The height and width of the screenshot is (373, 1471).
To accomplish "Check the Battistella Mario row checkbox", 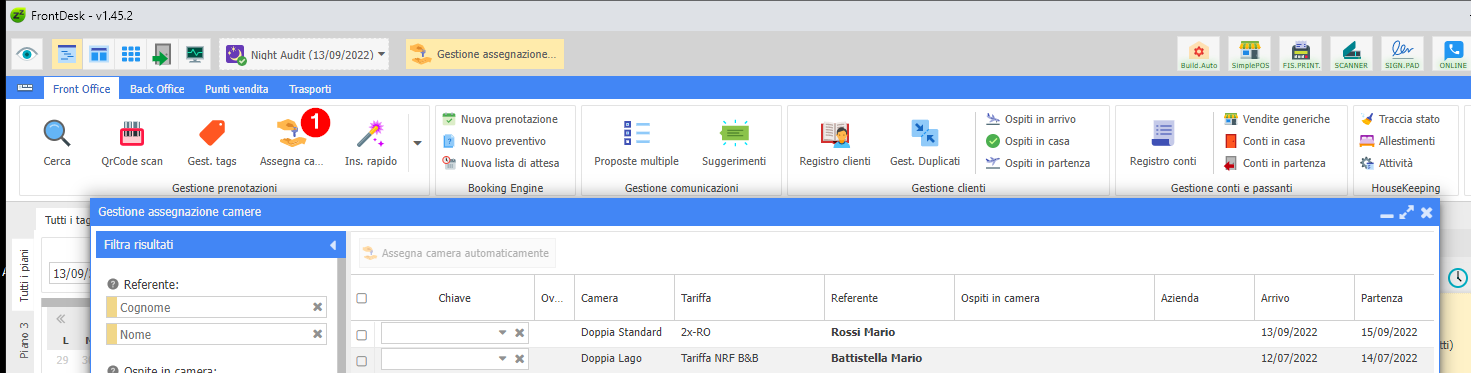I will coord(362,360).
